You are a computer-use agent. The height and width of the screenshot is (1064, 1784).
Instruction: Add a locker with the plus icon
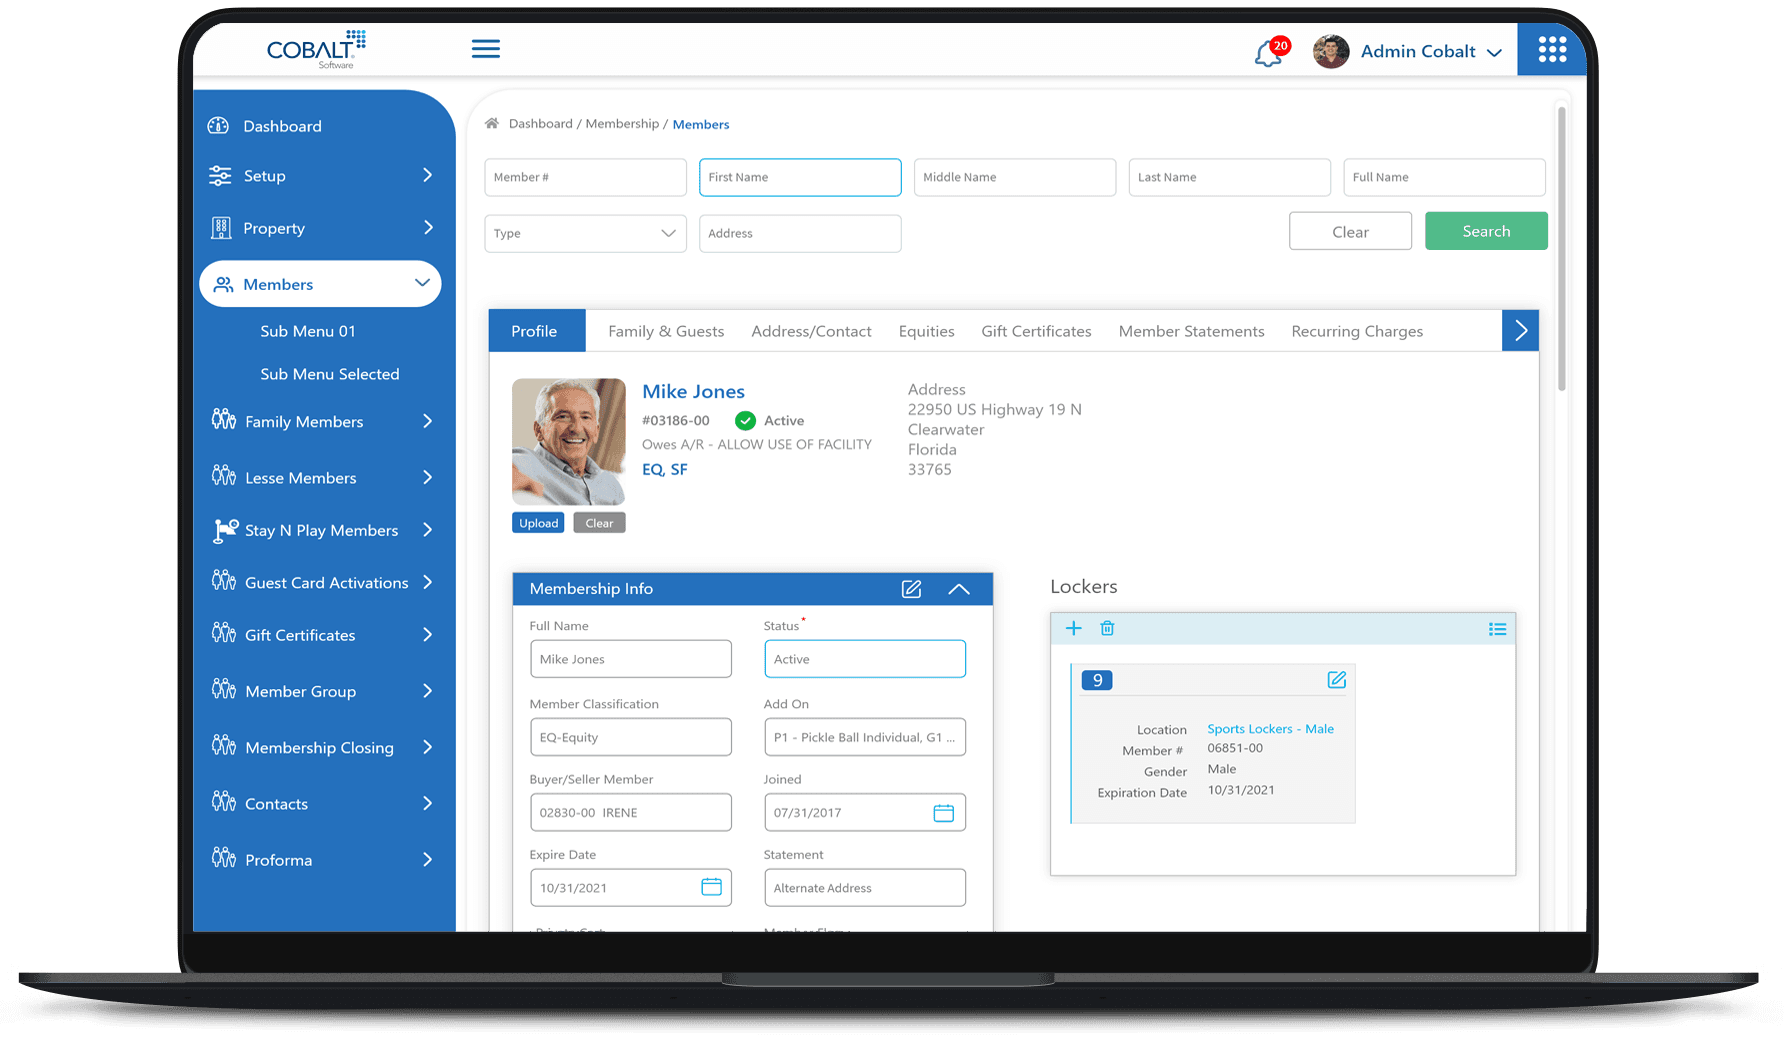(1074, 628)
